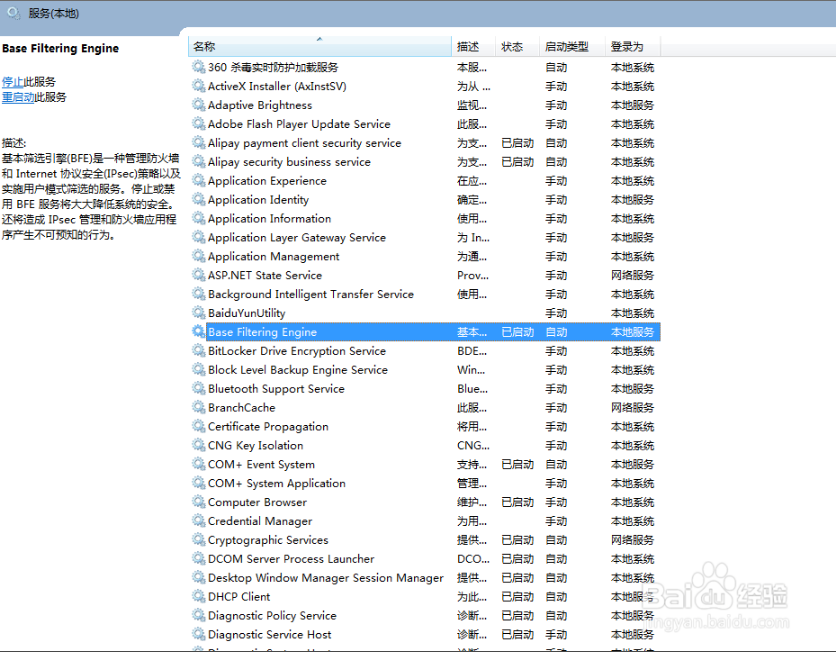Click the gear icon next to BranchCache
Image resolution: width=836 pixels, height=652 pixels.
point(197,407)
